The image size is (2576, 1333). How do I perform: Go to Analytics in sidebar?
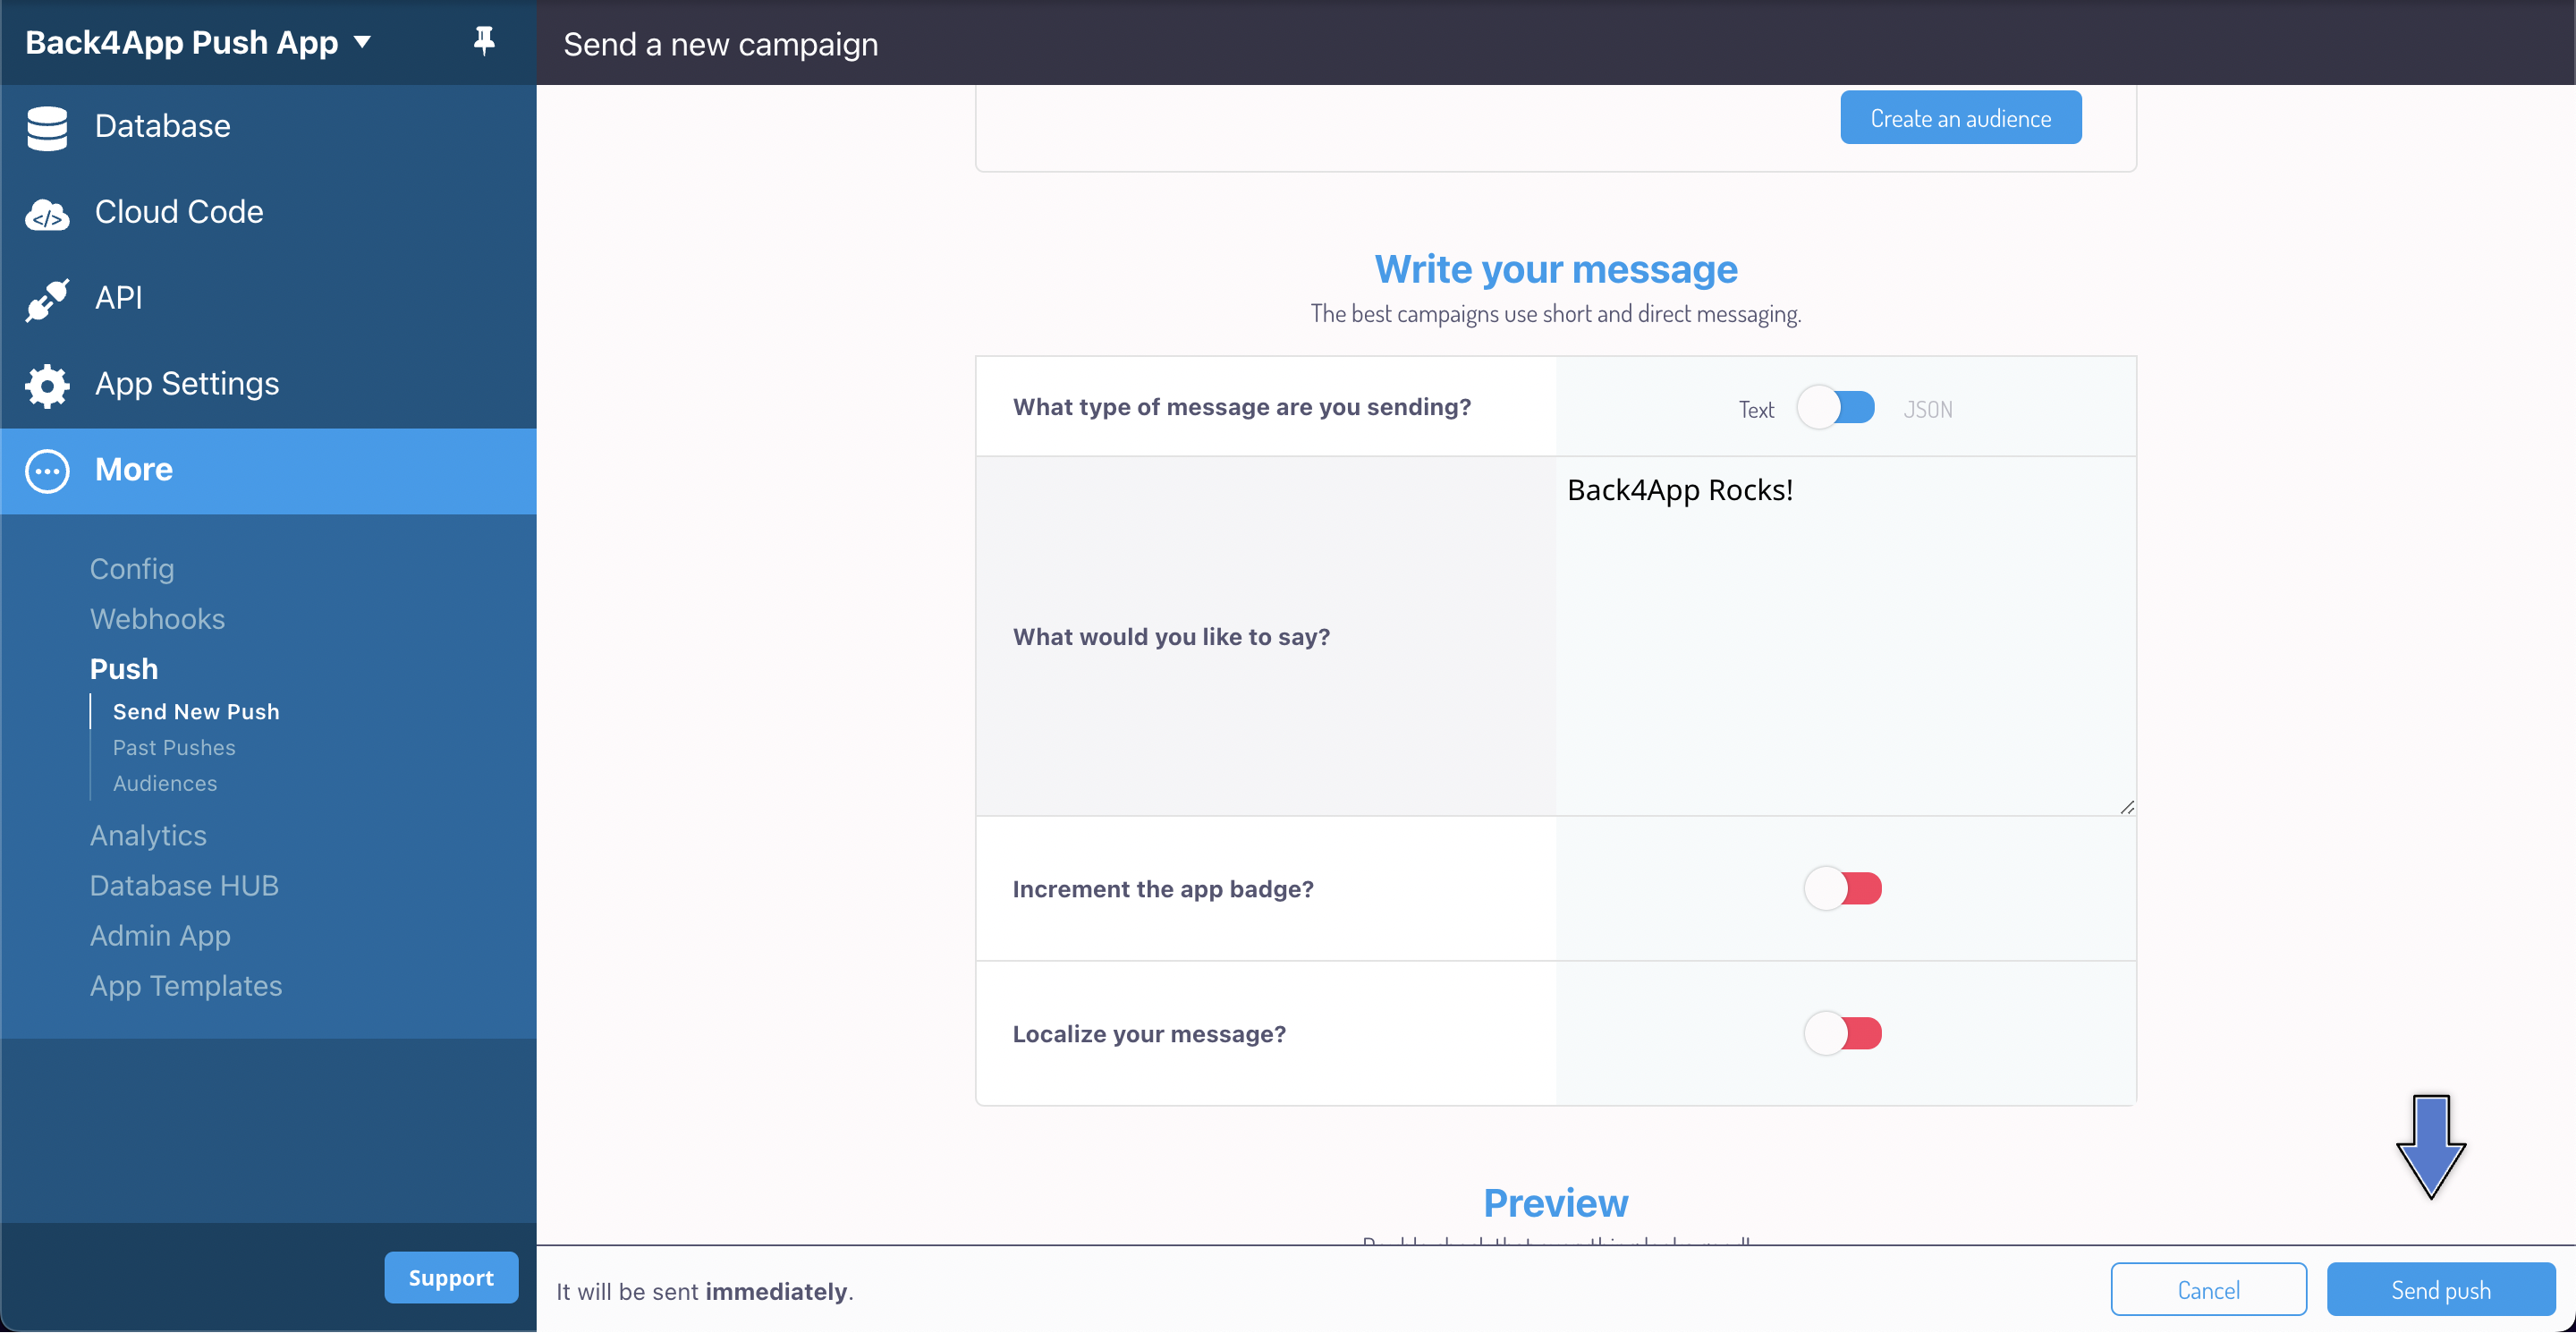[148, 836]
